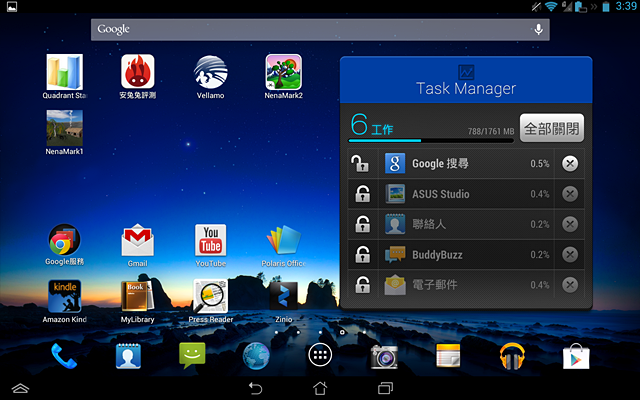
Task: Toggle lock for ASUS Studio task
Action: click(x=363, y=194)
